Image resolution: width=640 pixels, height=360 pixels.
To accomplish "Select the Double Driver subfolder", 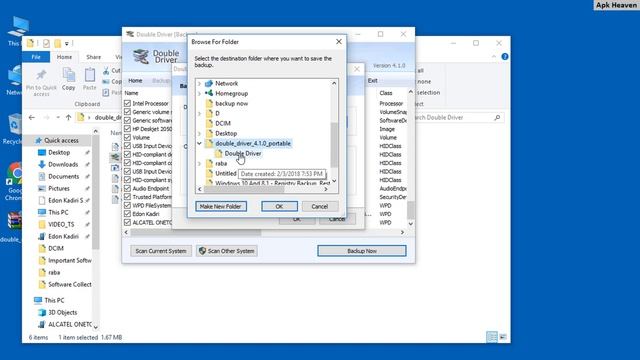I will click(243, 153).
